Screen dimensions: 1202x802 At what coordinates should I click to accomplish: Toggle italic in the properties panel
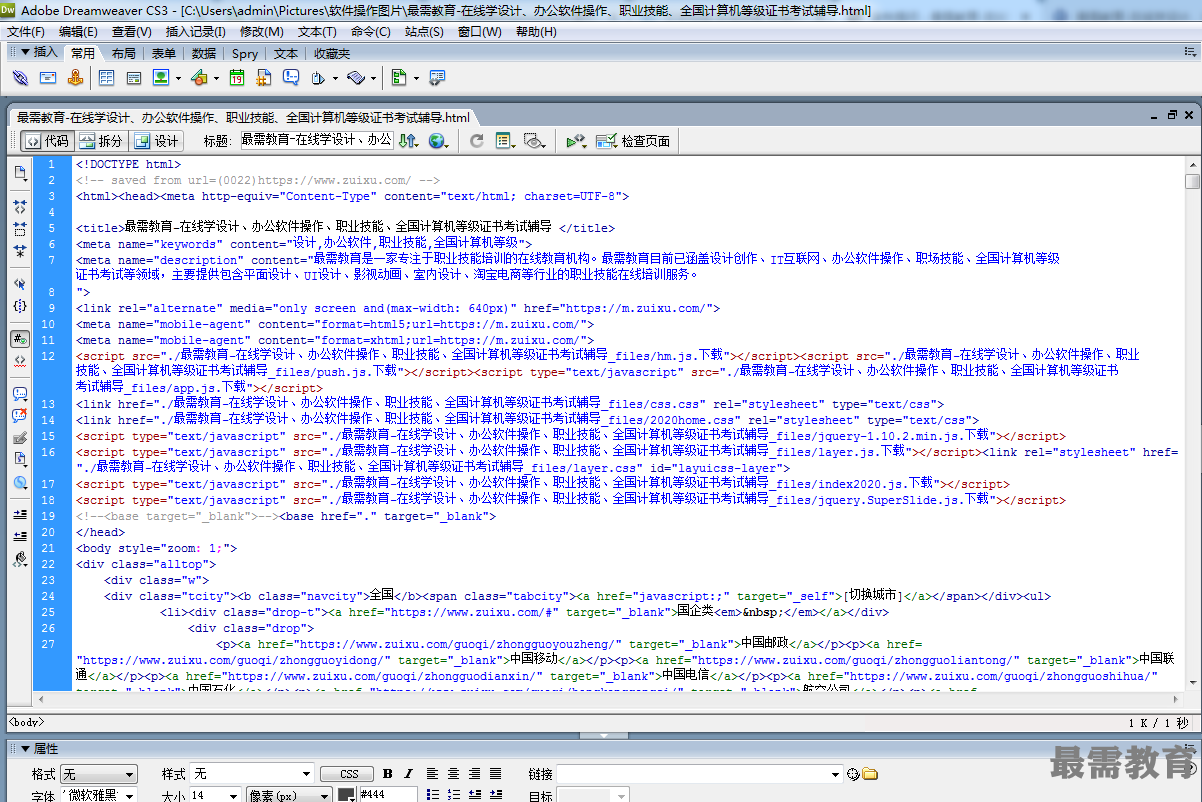pos(408,774)
